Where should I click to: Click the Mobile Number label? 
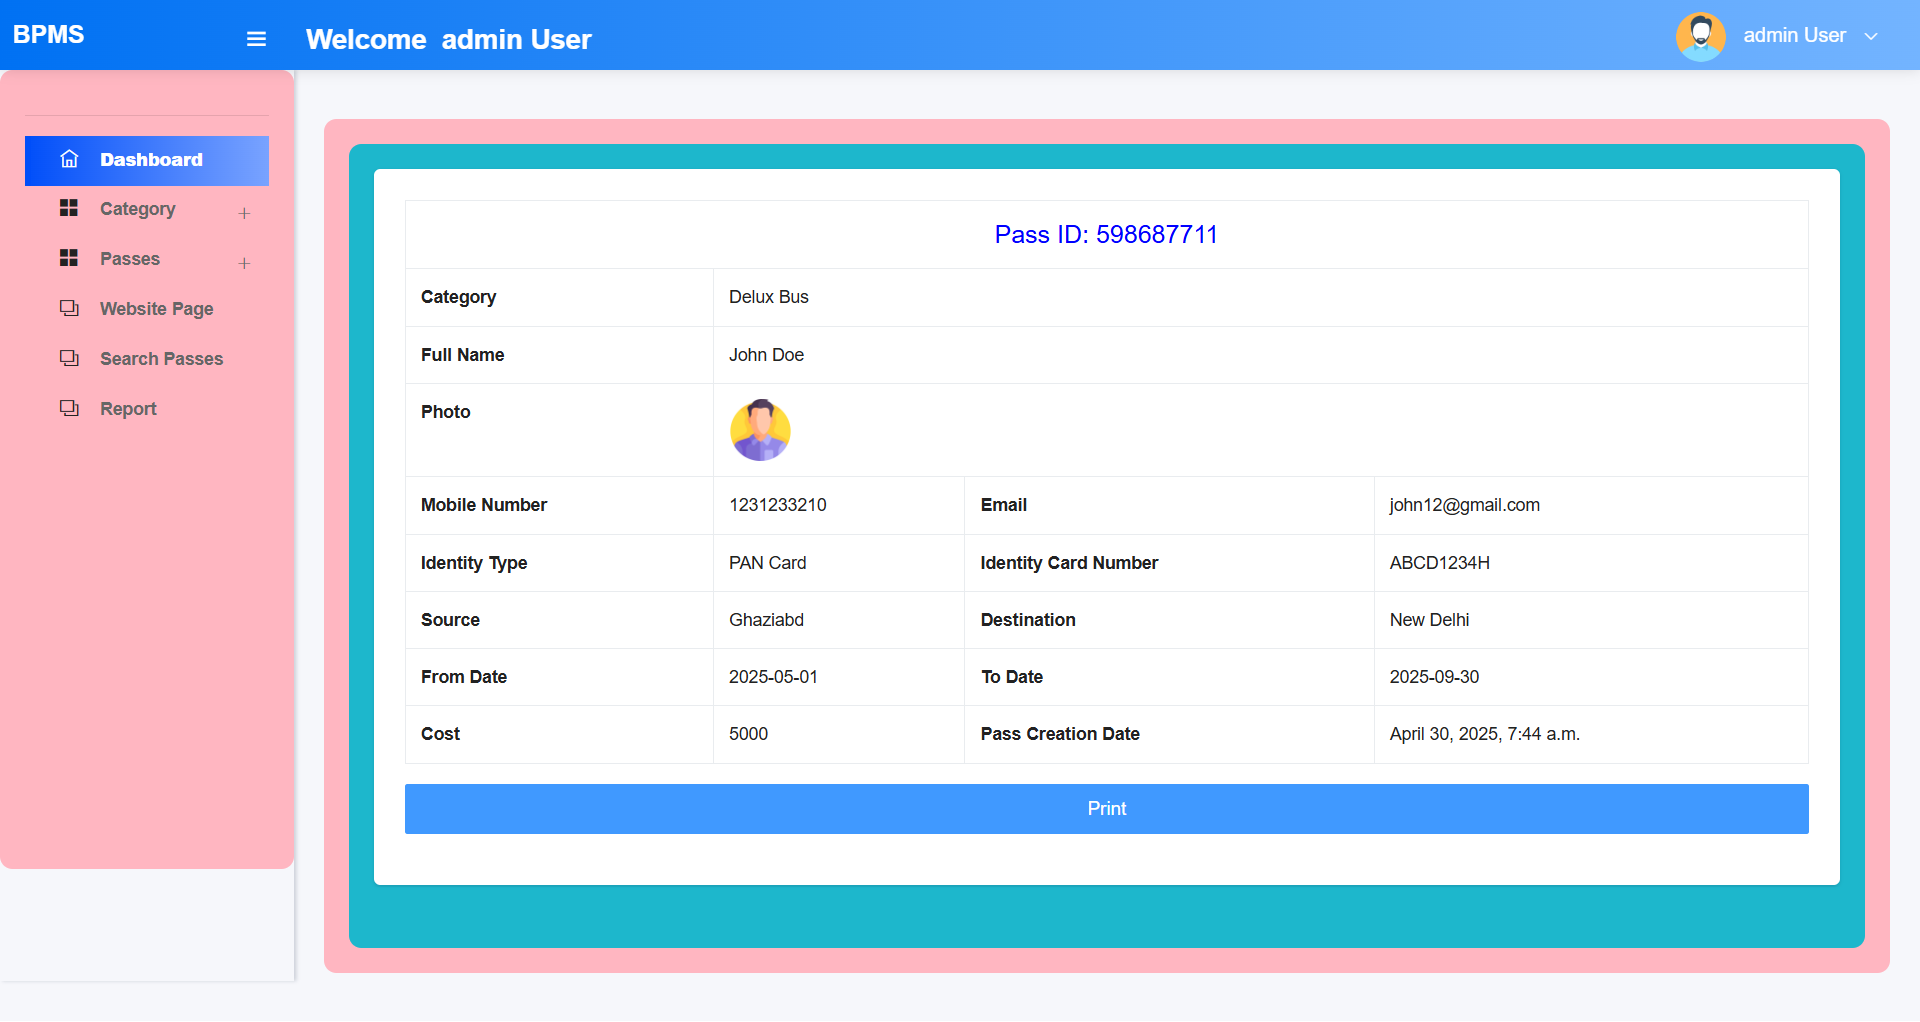point(483,505)
